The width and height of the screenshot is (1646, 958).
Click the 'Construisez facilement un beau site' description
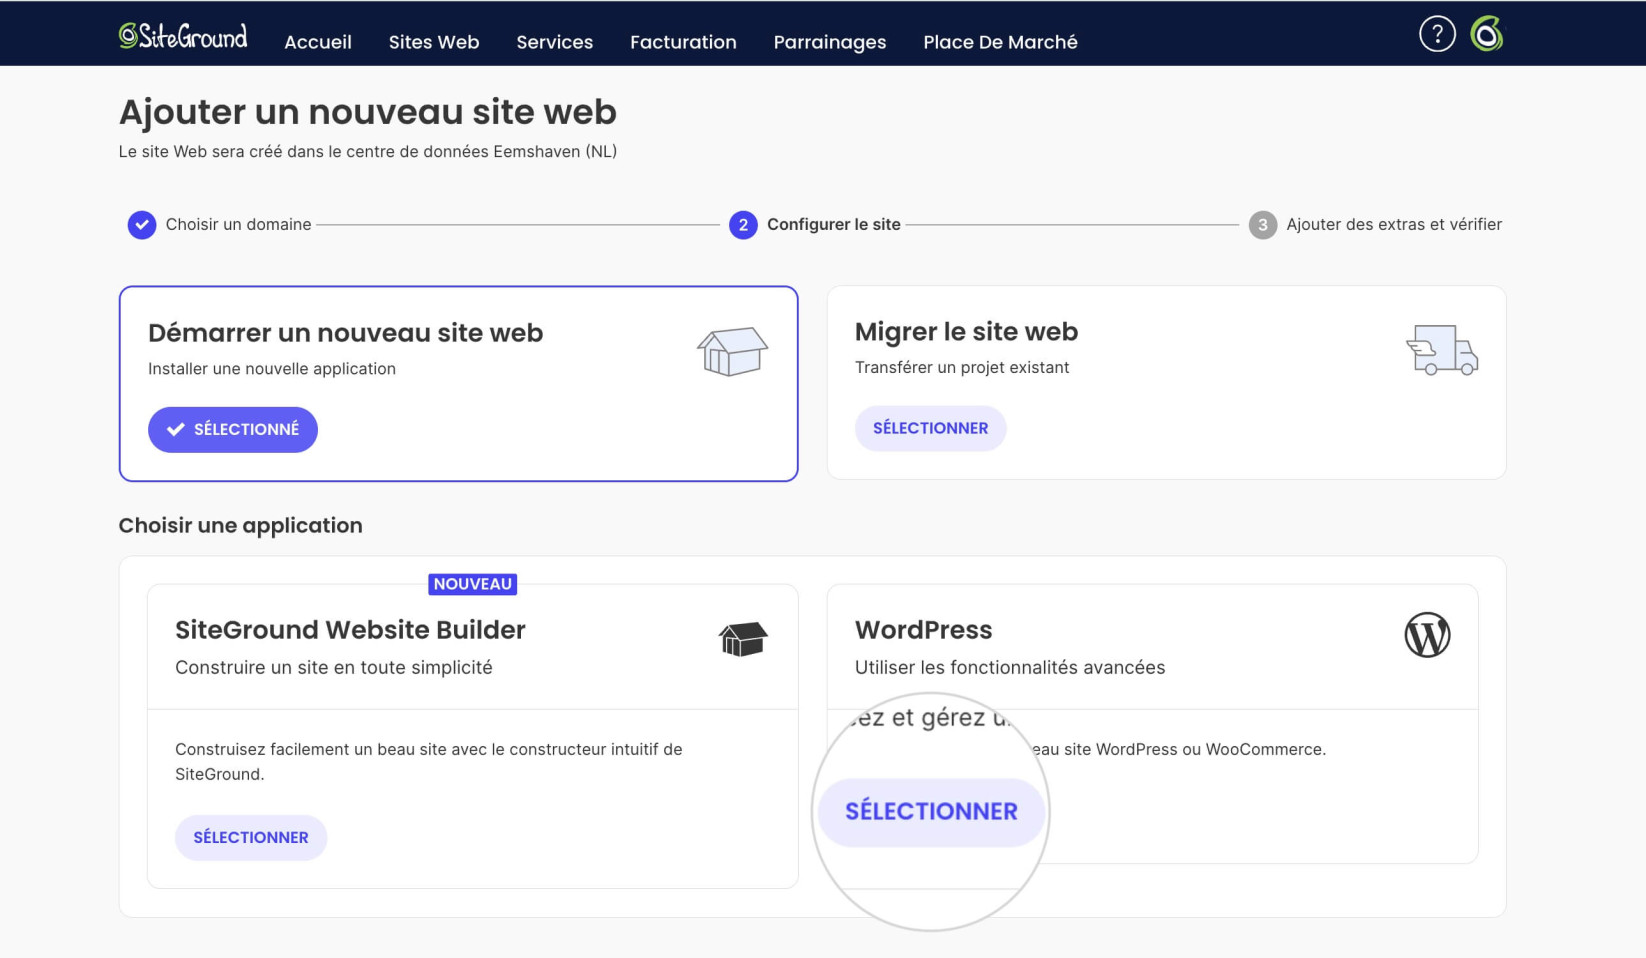pos(429,762)
